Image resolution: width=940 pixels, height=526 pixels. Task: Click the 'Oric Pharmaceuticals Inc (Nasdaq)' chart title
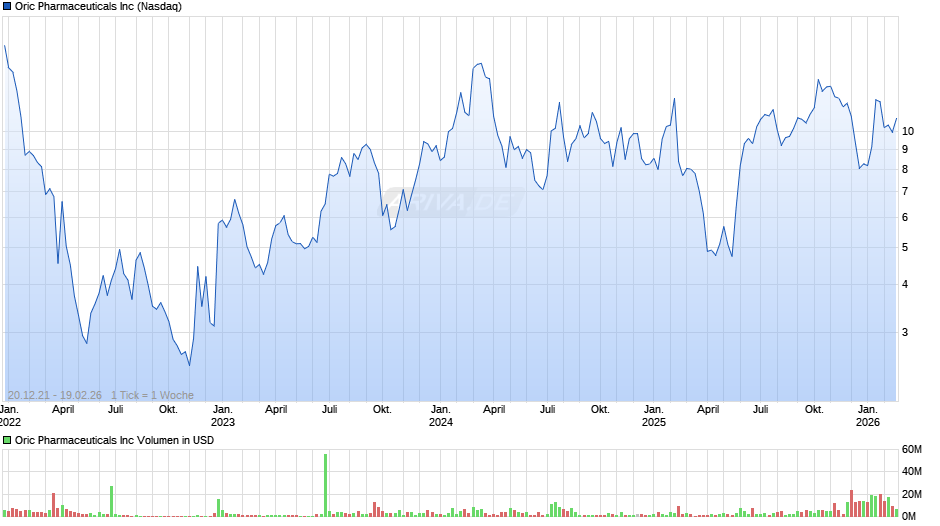pos(98,7)
